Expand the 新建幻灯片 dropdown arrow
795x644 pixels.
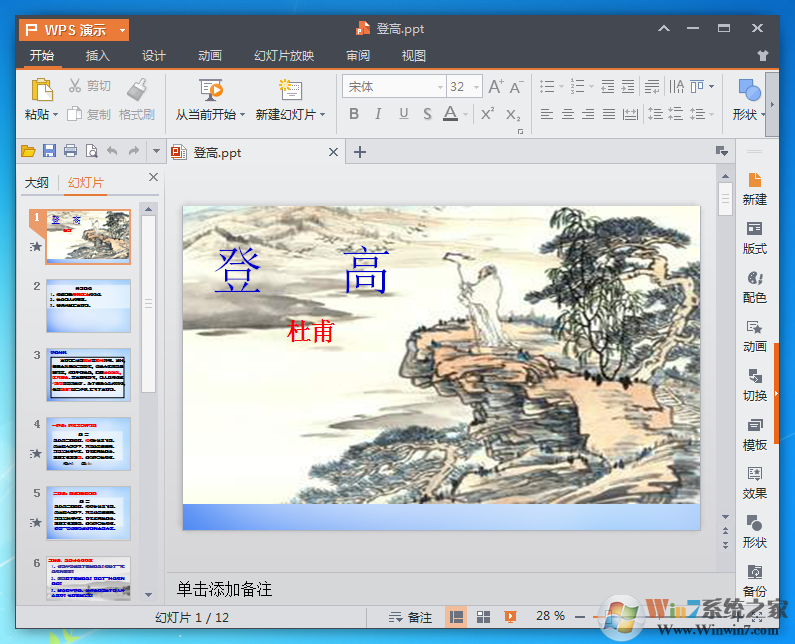point(323,115)
